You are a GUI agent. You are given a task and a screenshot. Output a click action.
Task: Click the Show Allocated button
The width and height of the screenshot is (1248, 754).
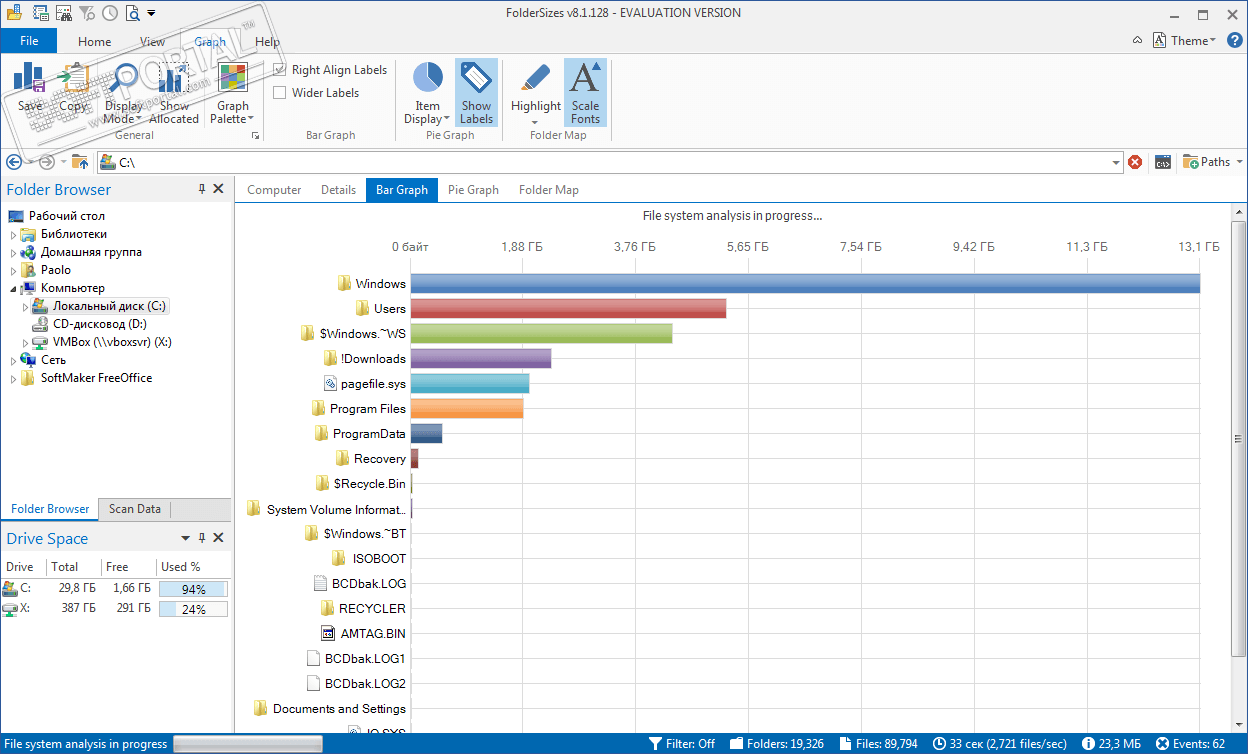(174, 93)
